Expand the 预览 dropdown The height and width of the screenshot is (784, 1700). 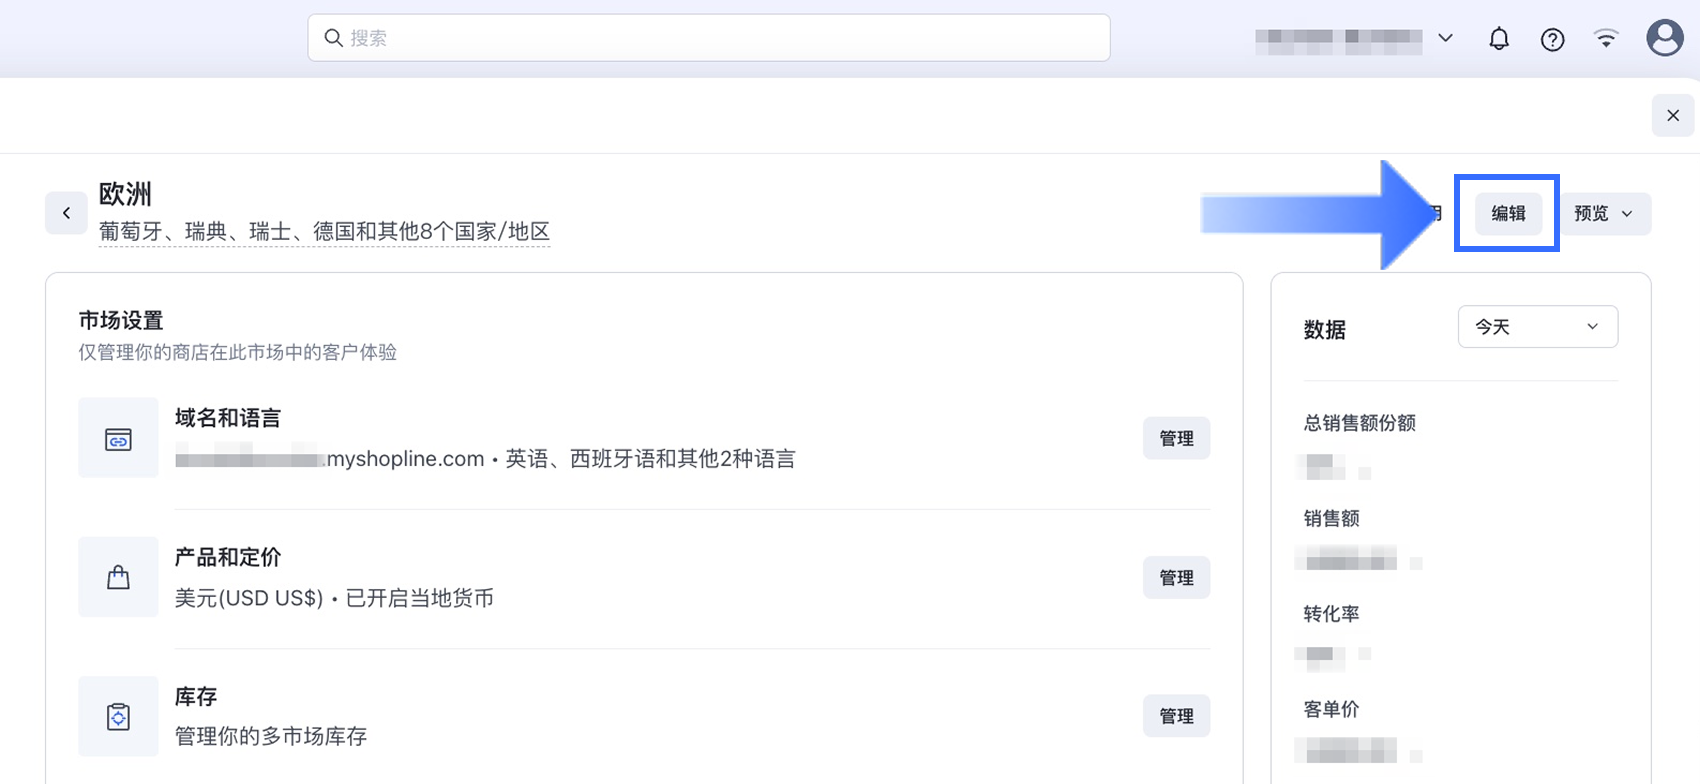(1605, 213)
